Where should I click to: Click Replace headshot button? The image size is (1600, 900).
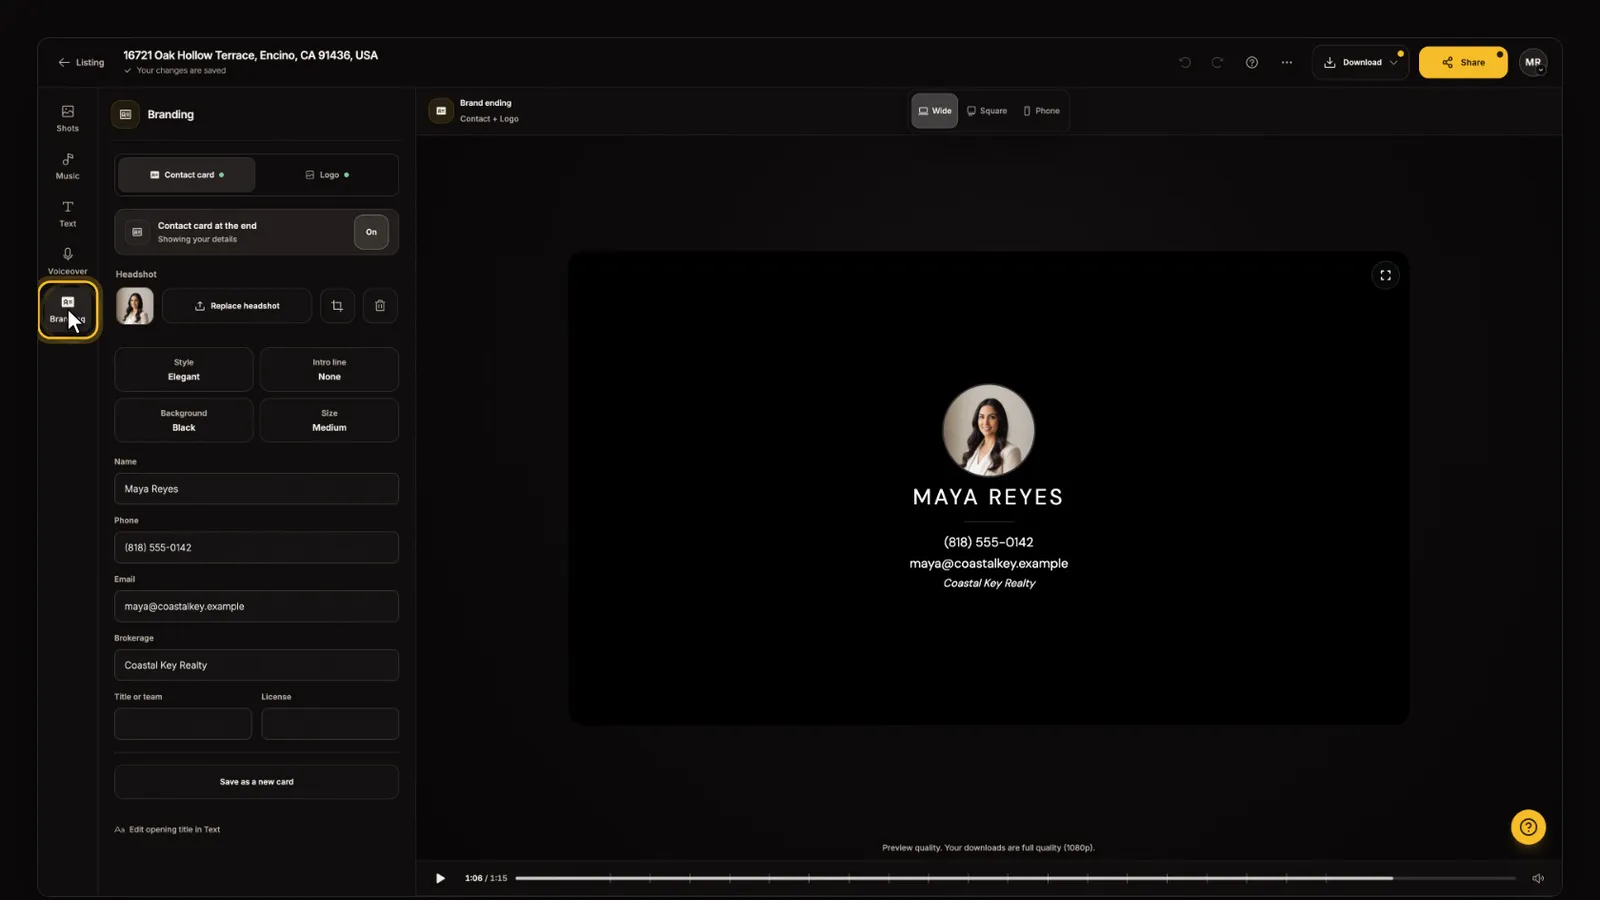[237, 306]
